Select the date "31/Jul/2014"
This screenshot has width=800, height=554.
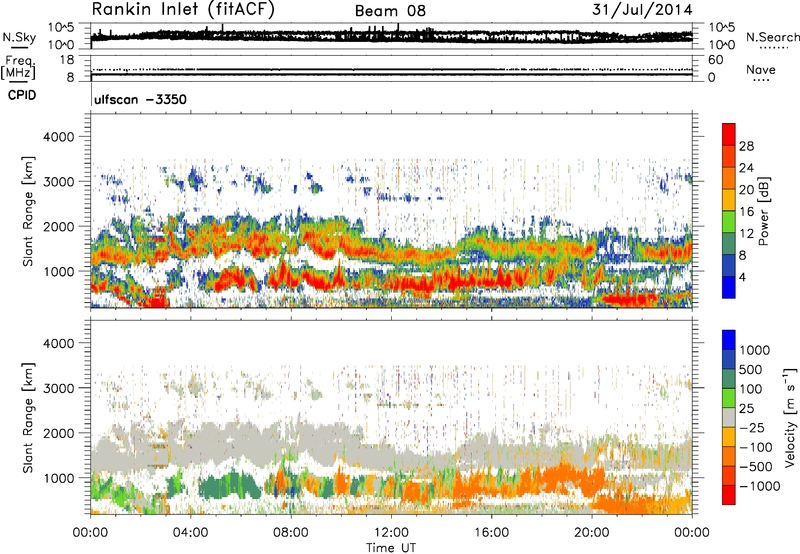coord(642,10)
